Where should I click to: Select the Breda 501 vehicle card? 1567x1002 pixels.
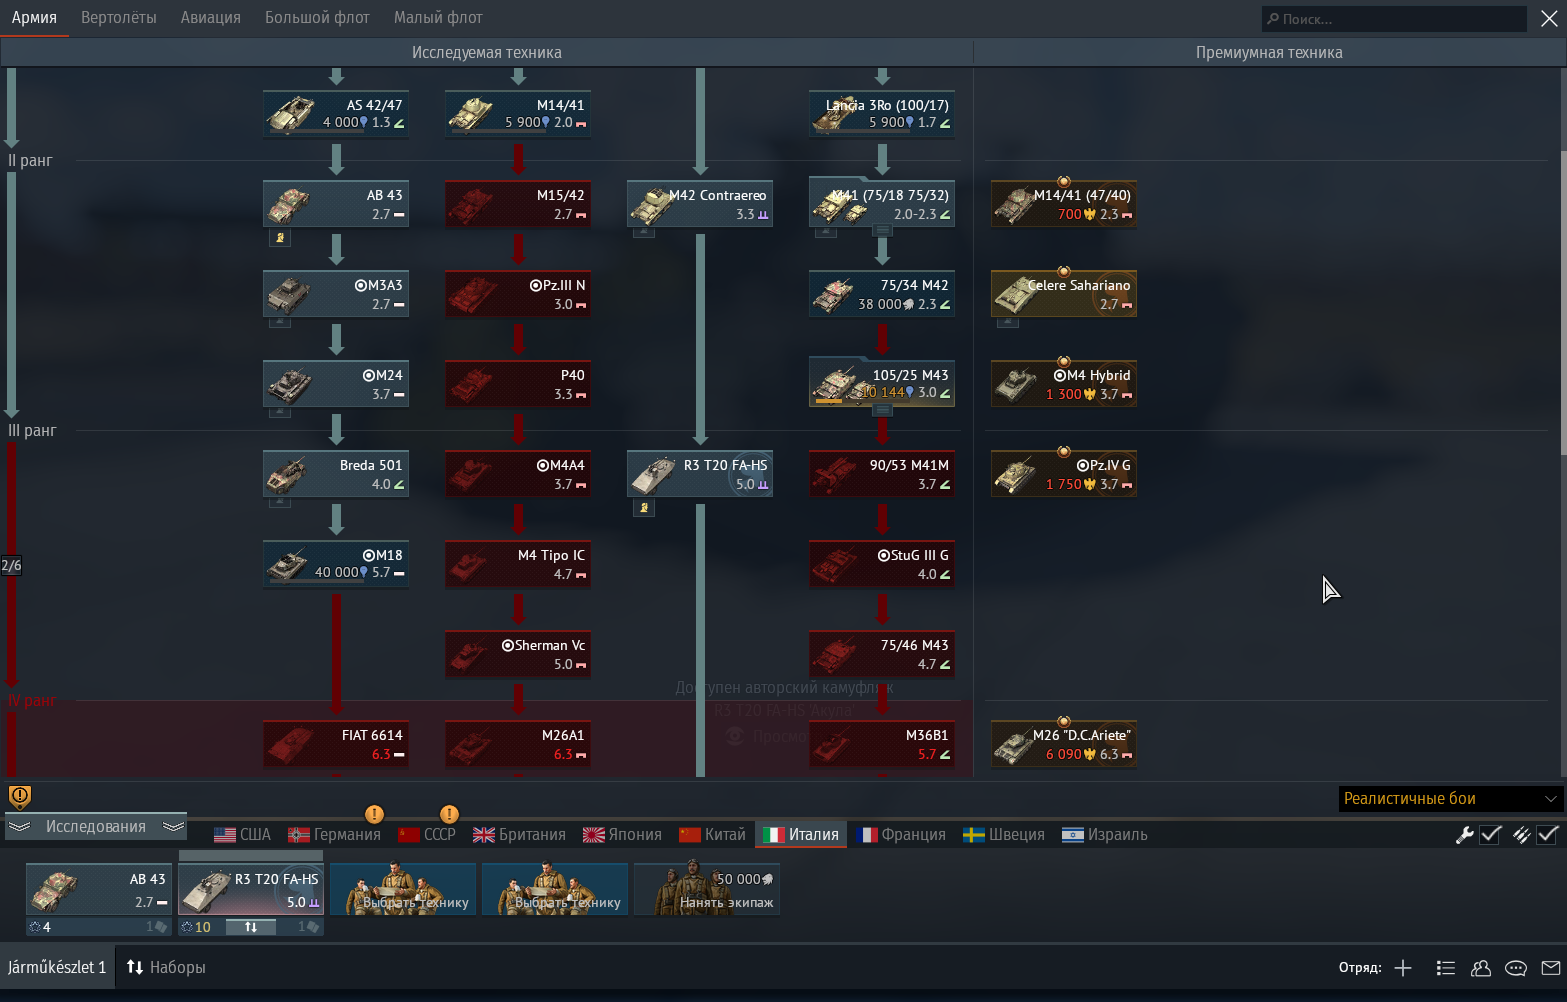tap(336, 474)
